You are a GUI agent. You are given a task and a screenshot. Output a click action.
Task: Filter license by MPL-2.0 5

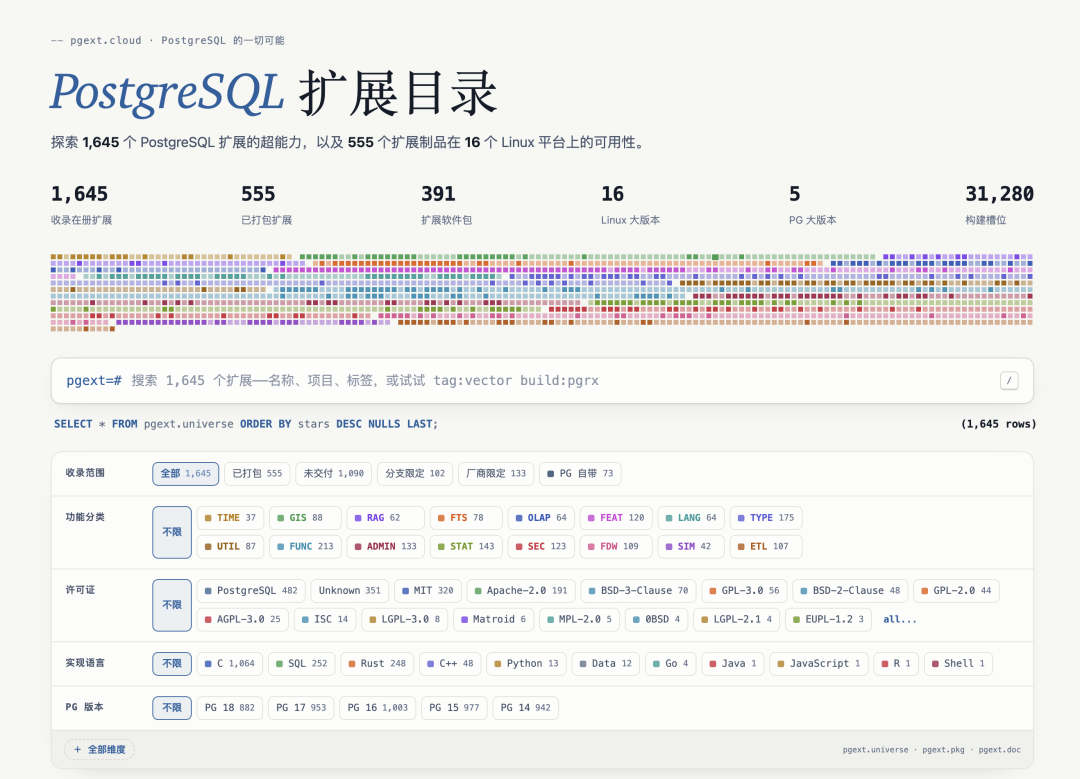click(x=579, y=619)
